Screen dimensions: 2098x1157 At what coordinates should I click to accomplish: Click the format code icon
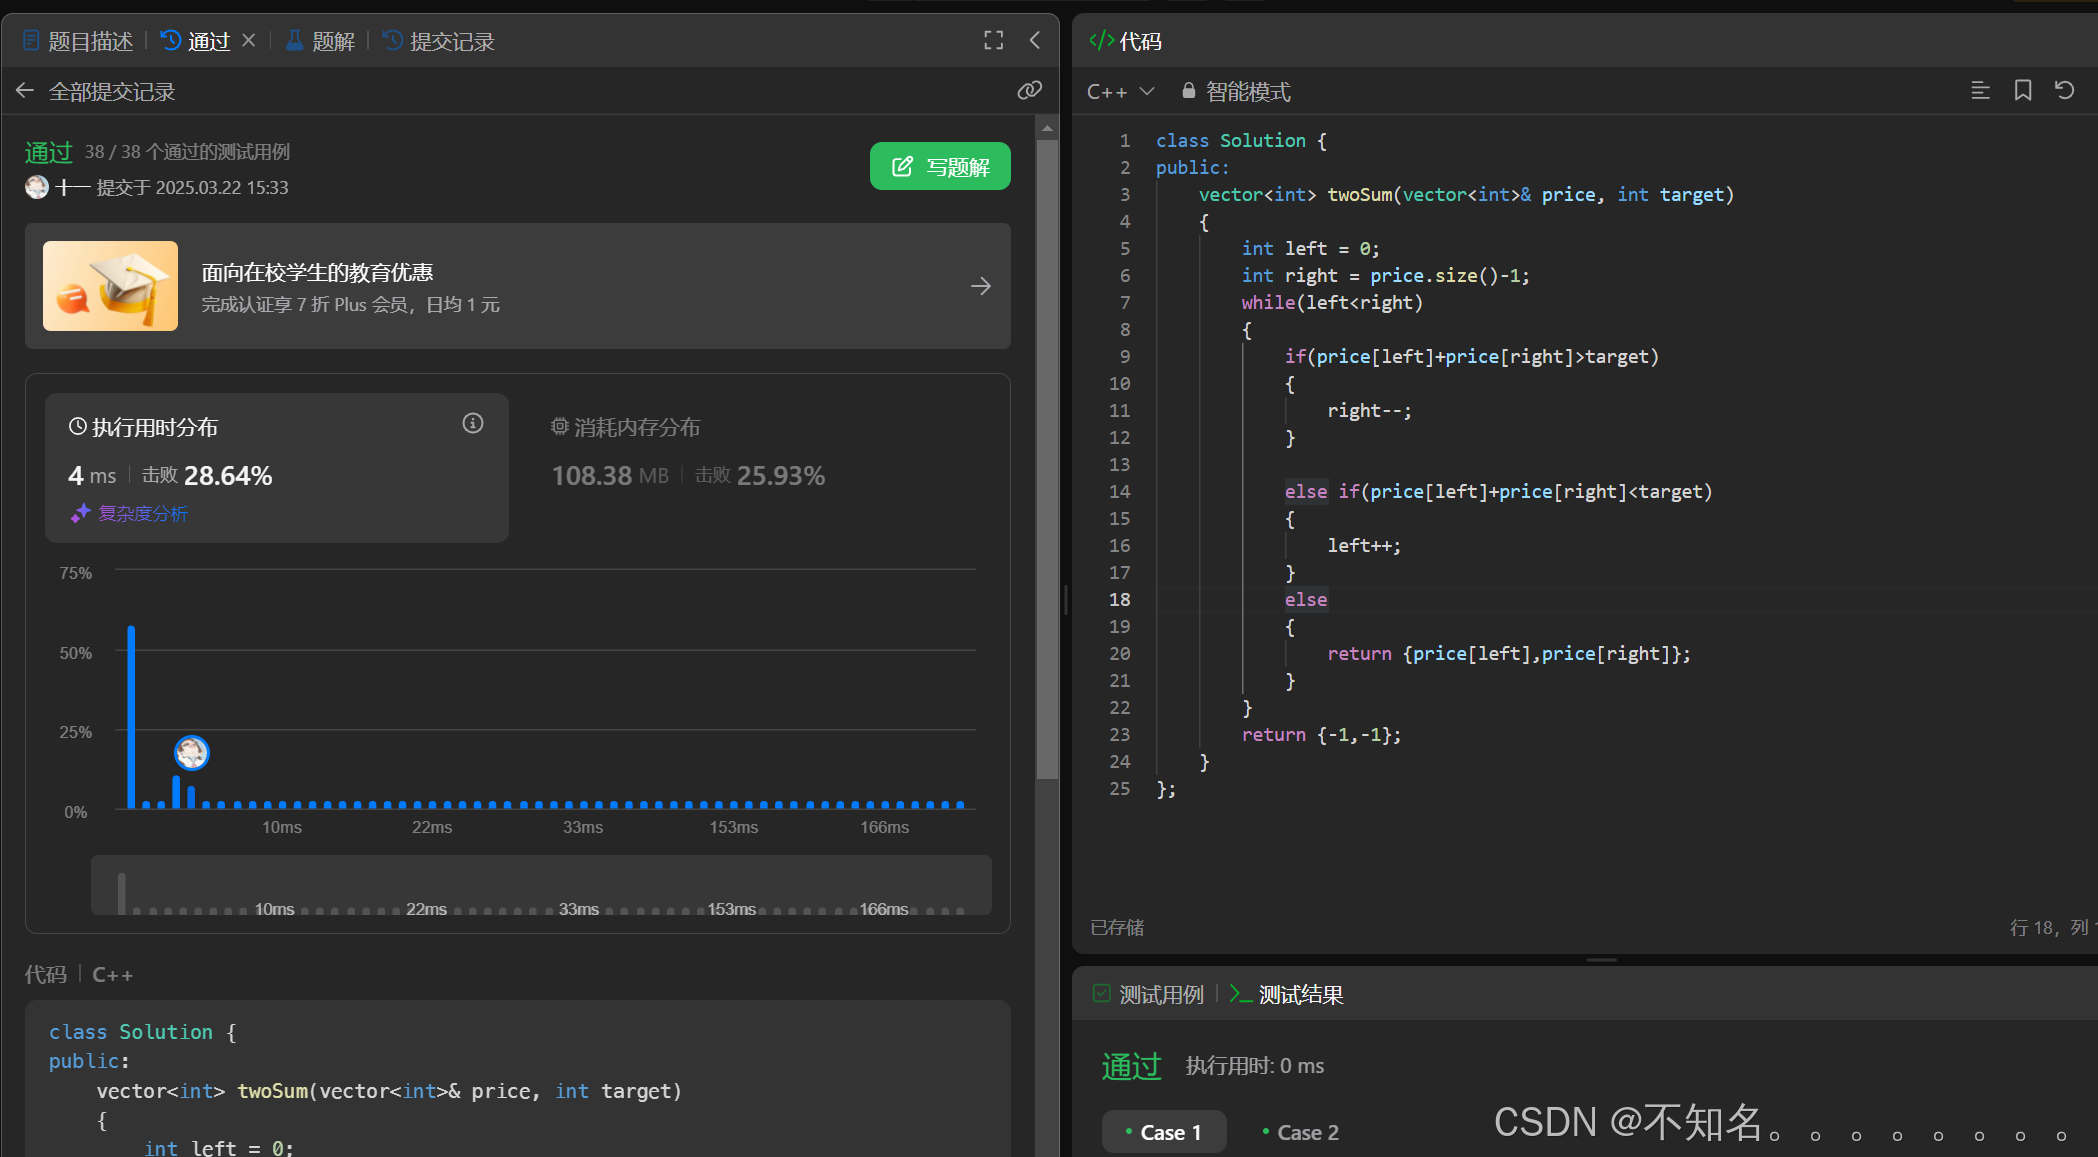[1980, 91]
